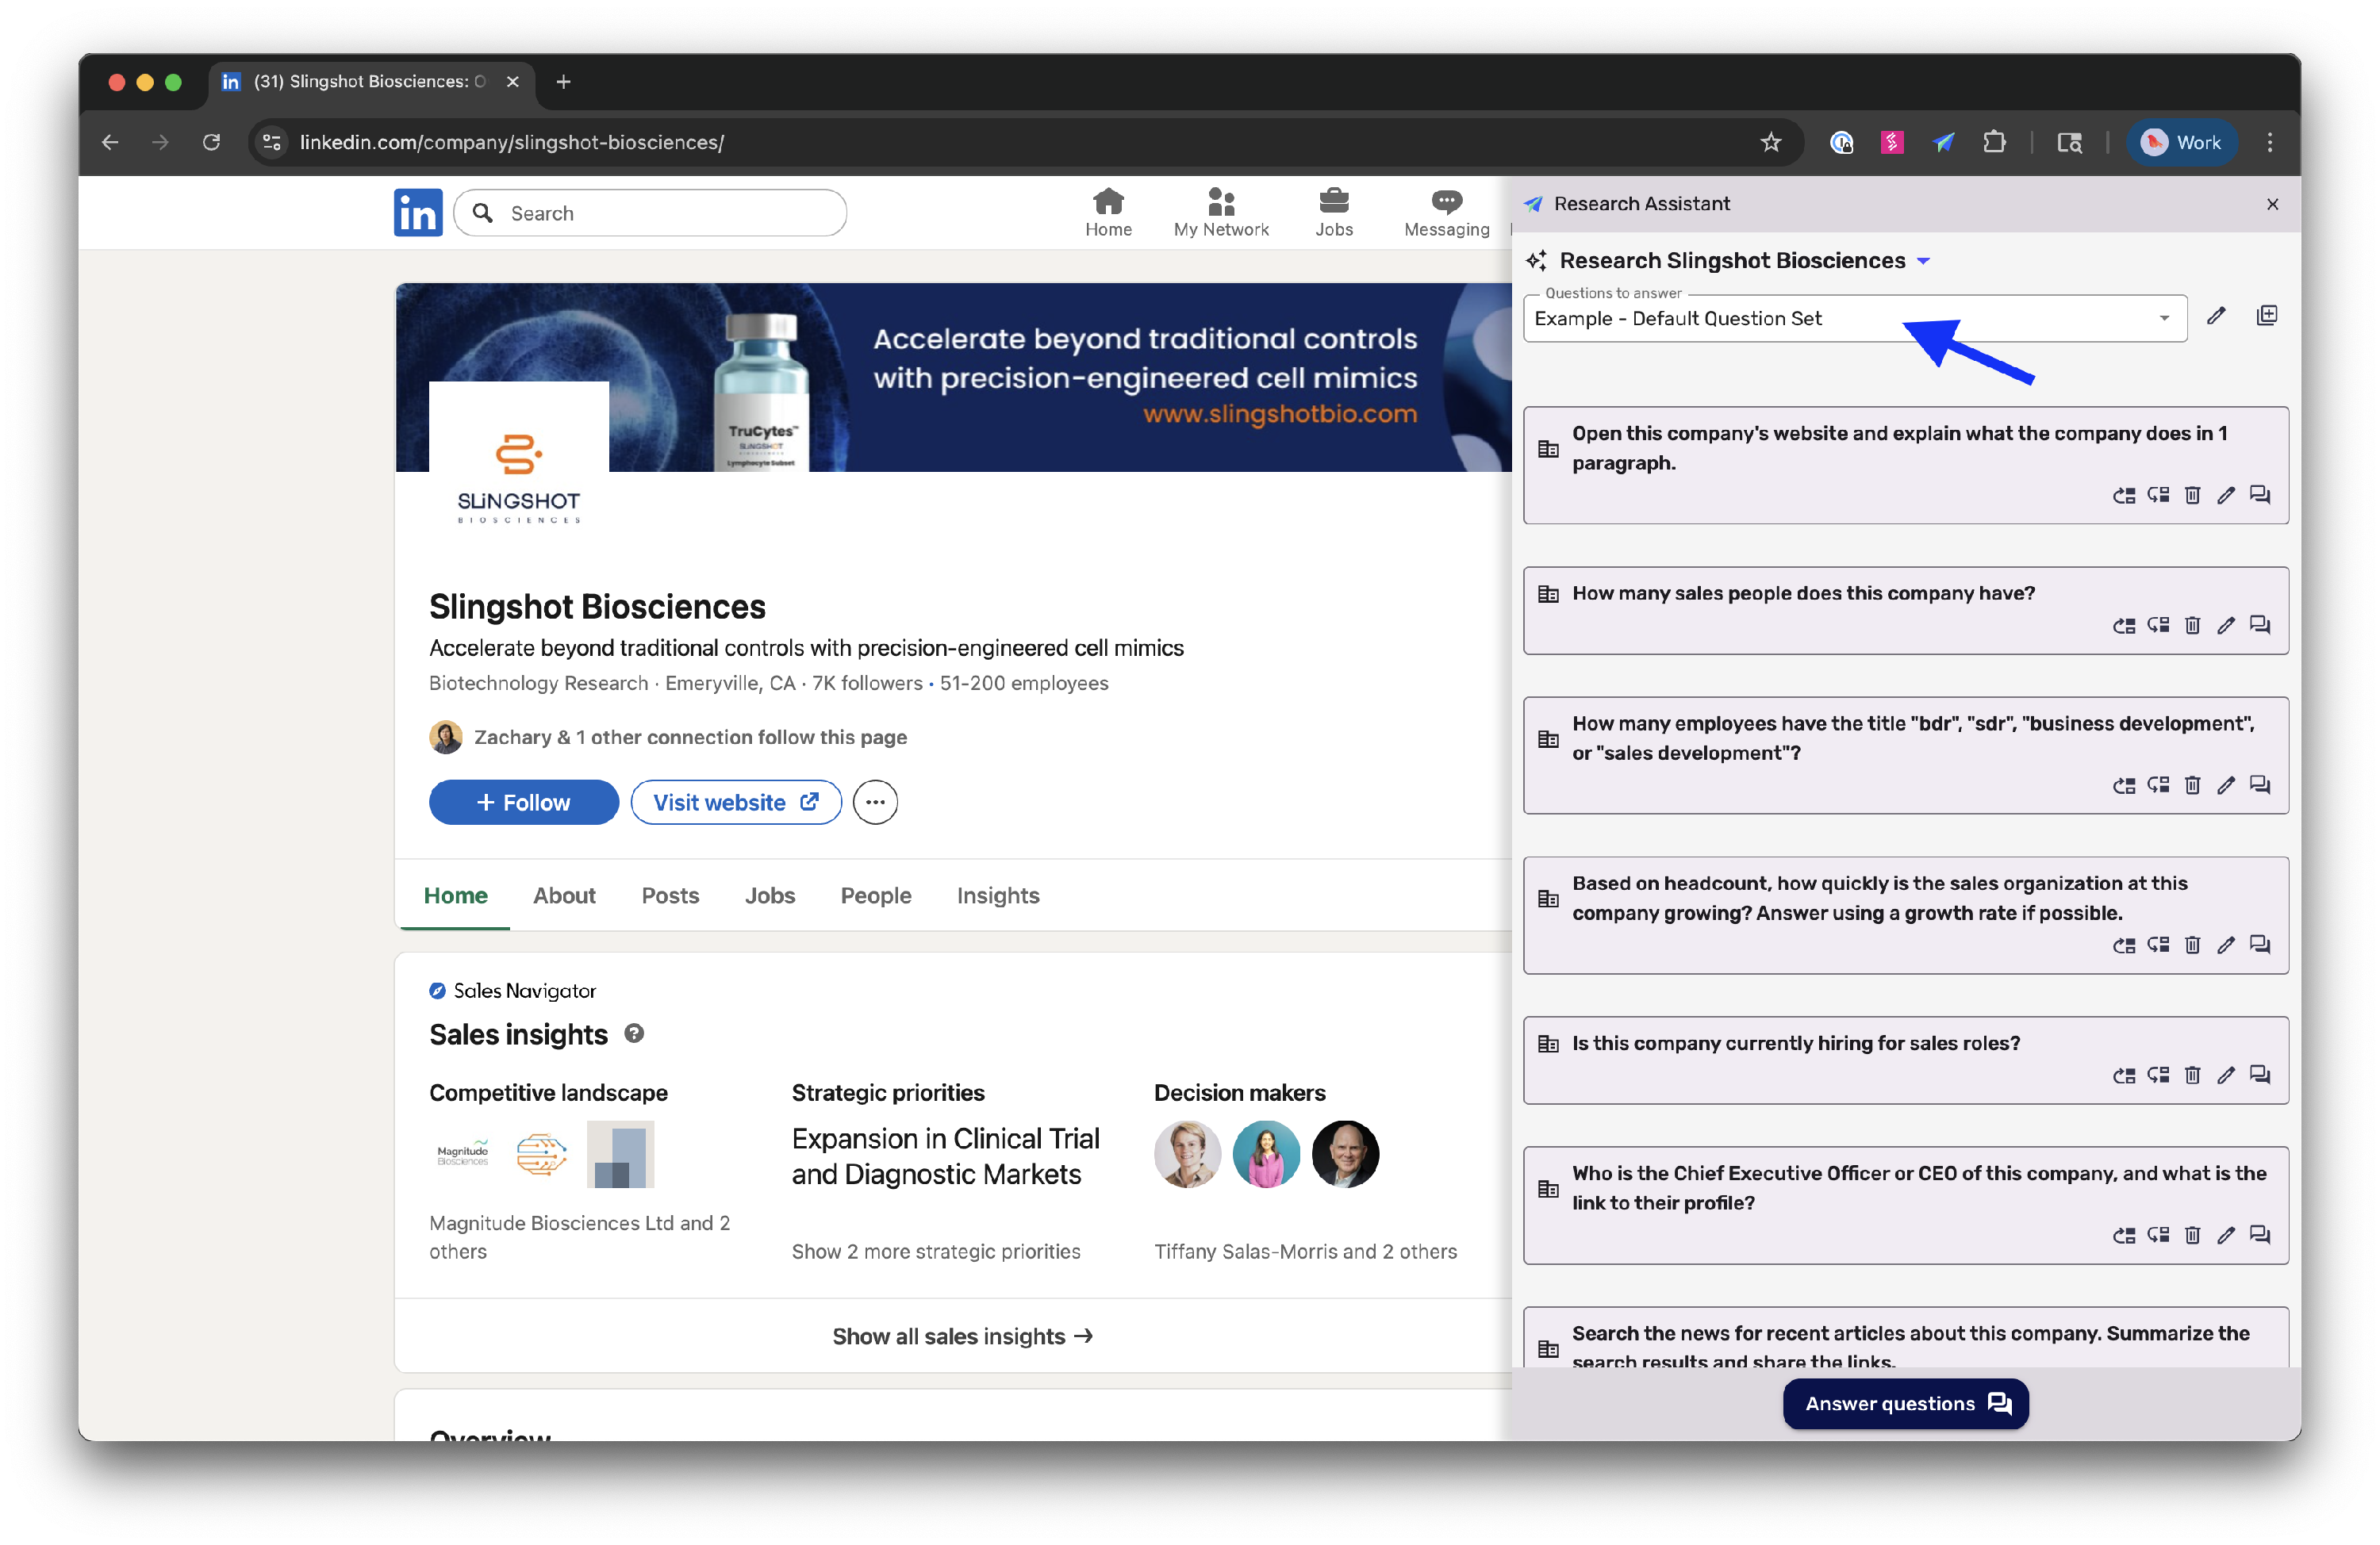Go back with the browser back arrow
This screenshot has height=1545, width=2380.
pos(110,142)
